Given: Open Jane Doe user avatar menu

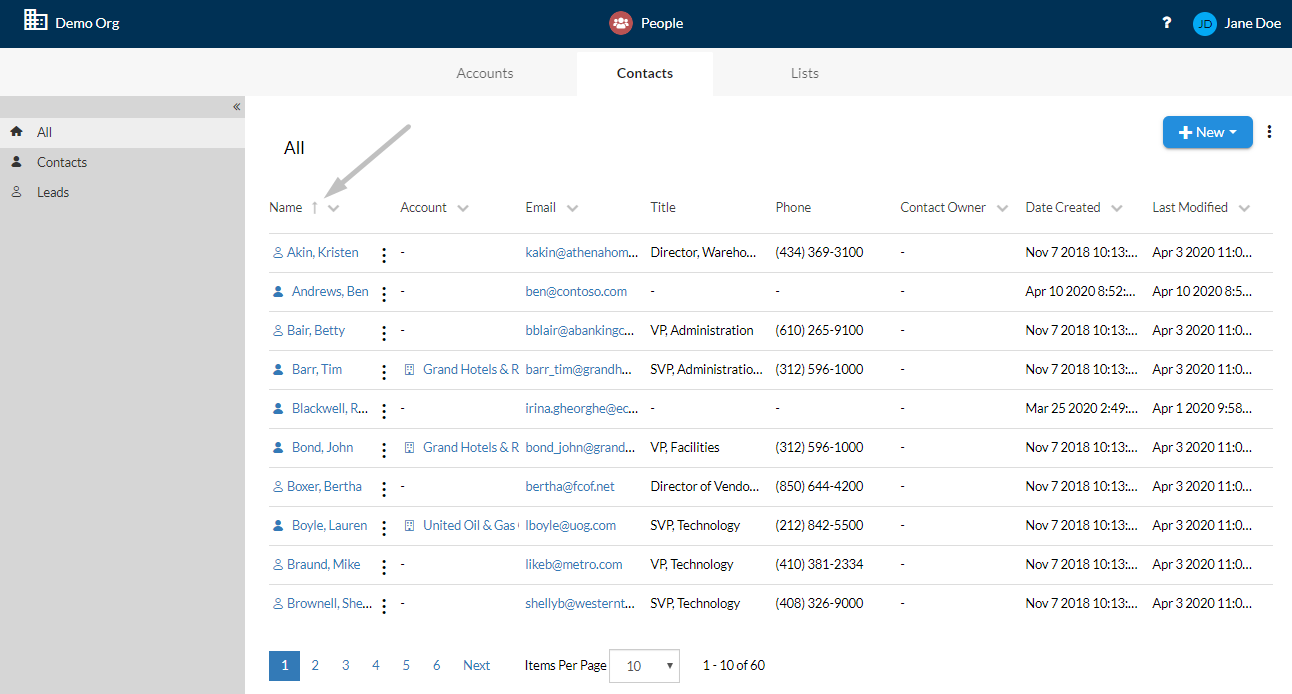Looking at the screenshot, I should point(1204,24).
